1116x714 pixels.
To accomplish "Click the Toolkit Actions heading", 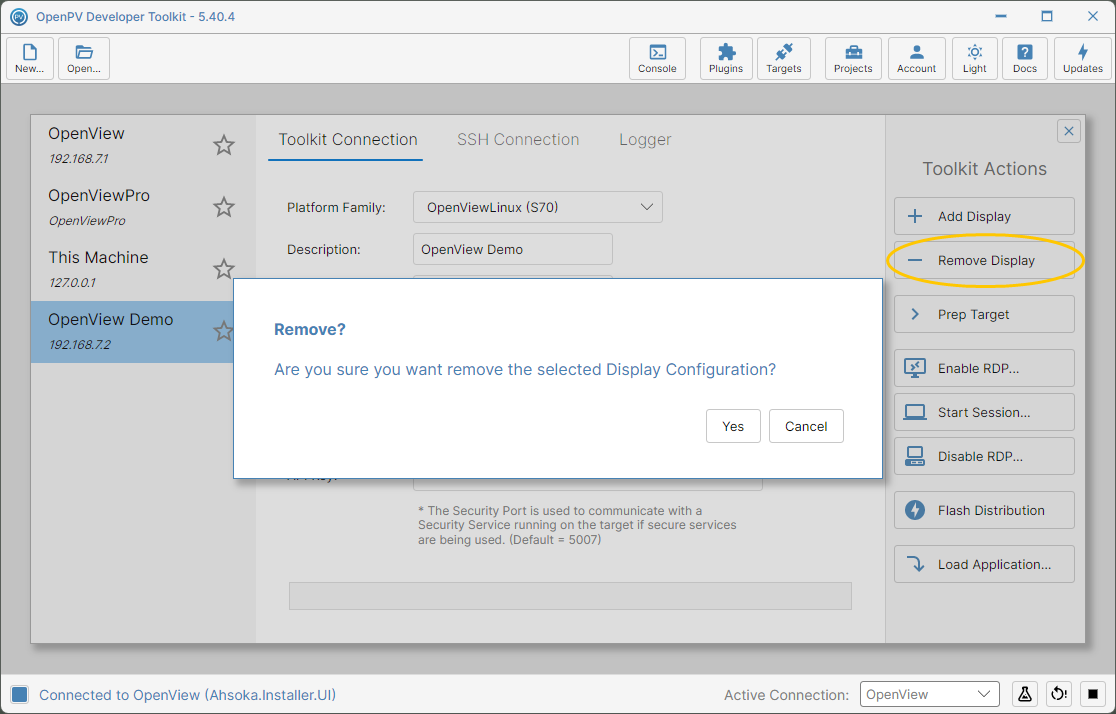I will 984,169.
